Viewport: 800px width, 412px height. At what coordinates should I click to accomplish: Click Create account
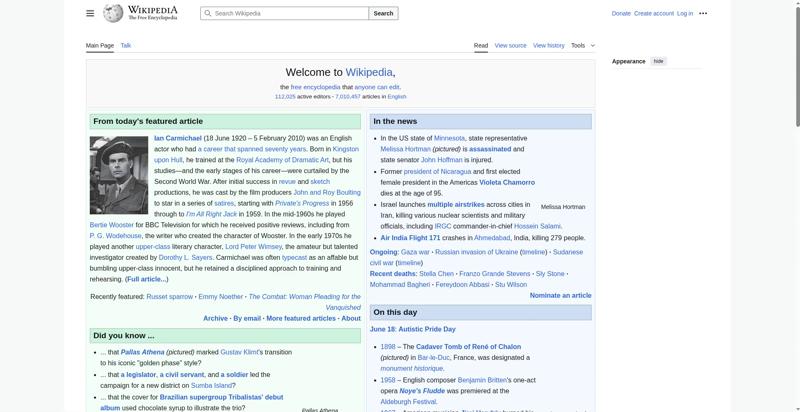click(x=654, y=14)
